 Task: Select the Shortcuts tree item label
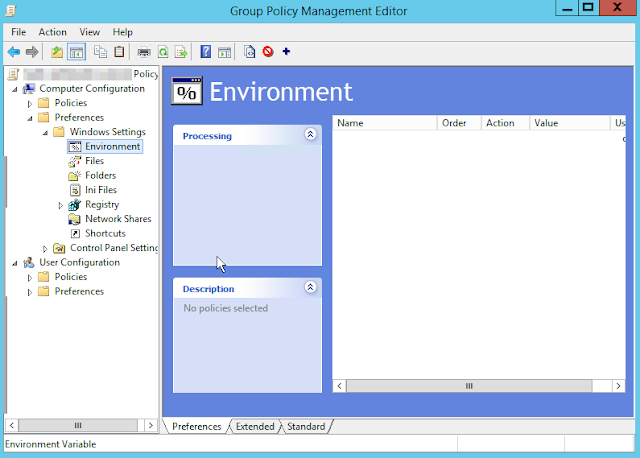[x=105, y=233]
